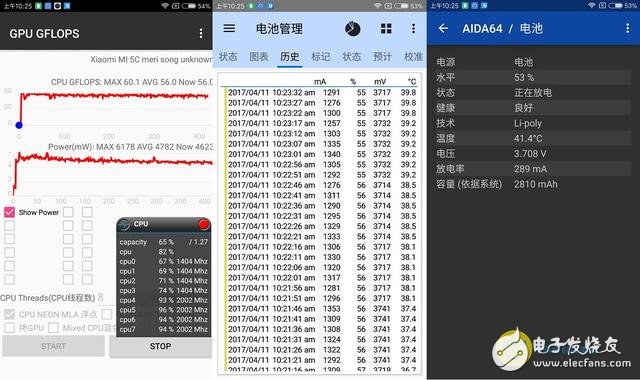This screenshot has width=640, height=380.
Task: Click the 状态 正在放电 row
Action: click(533, 93)
